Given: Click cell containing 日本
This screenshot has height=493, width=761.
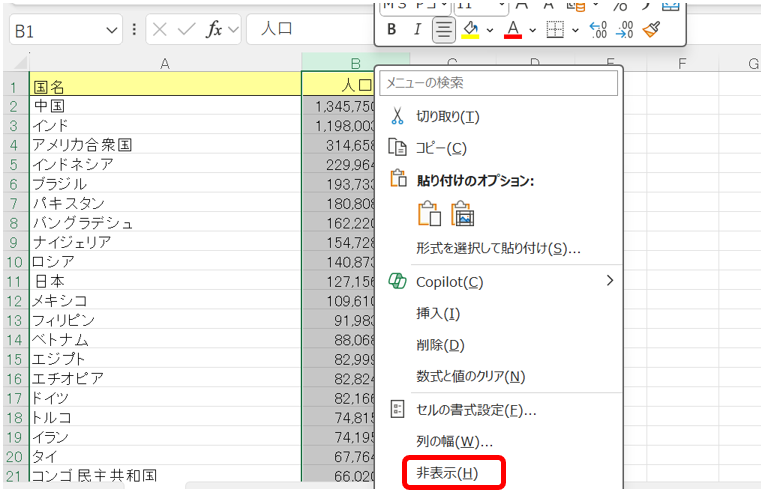Looking at the screenshot, I should (165, 280).
